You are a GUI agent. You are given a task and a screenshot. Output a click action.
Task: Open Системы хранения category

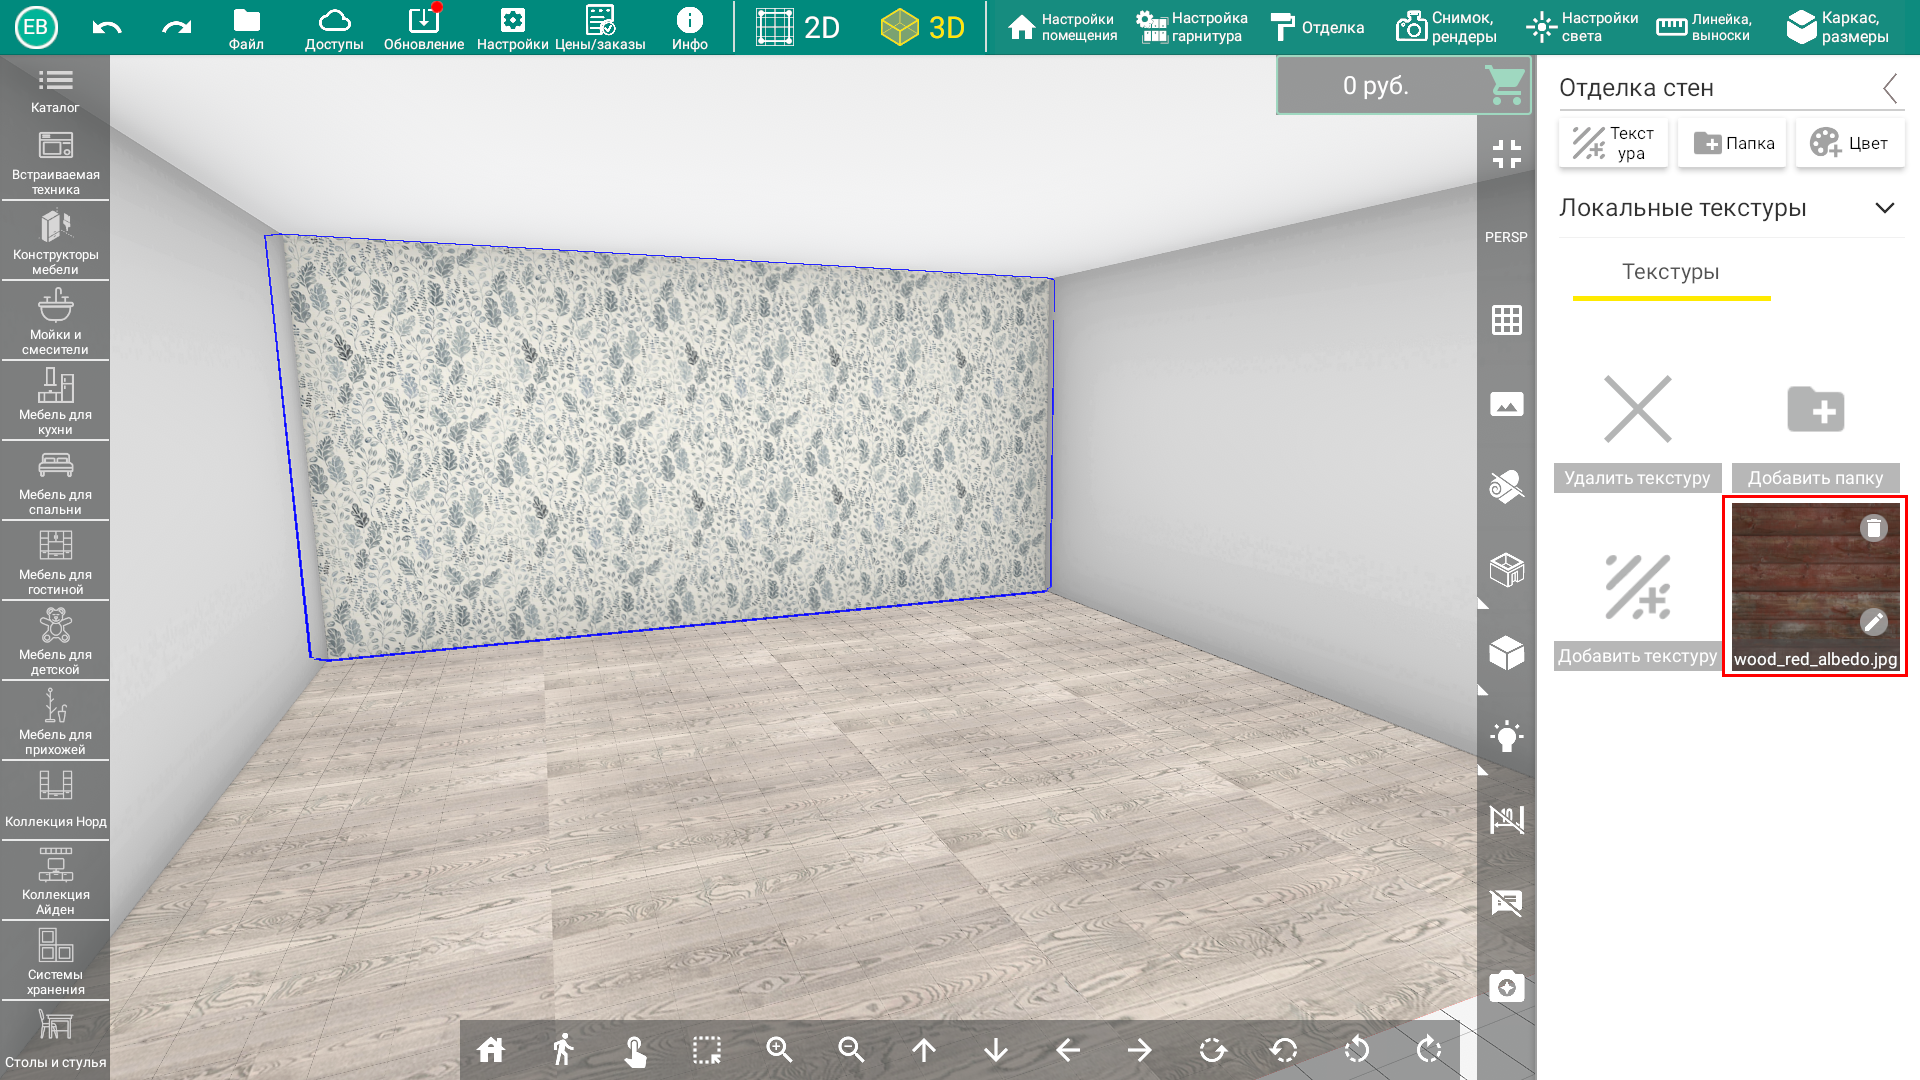[x=55, y=960]
